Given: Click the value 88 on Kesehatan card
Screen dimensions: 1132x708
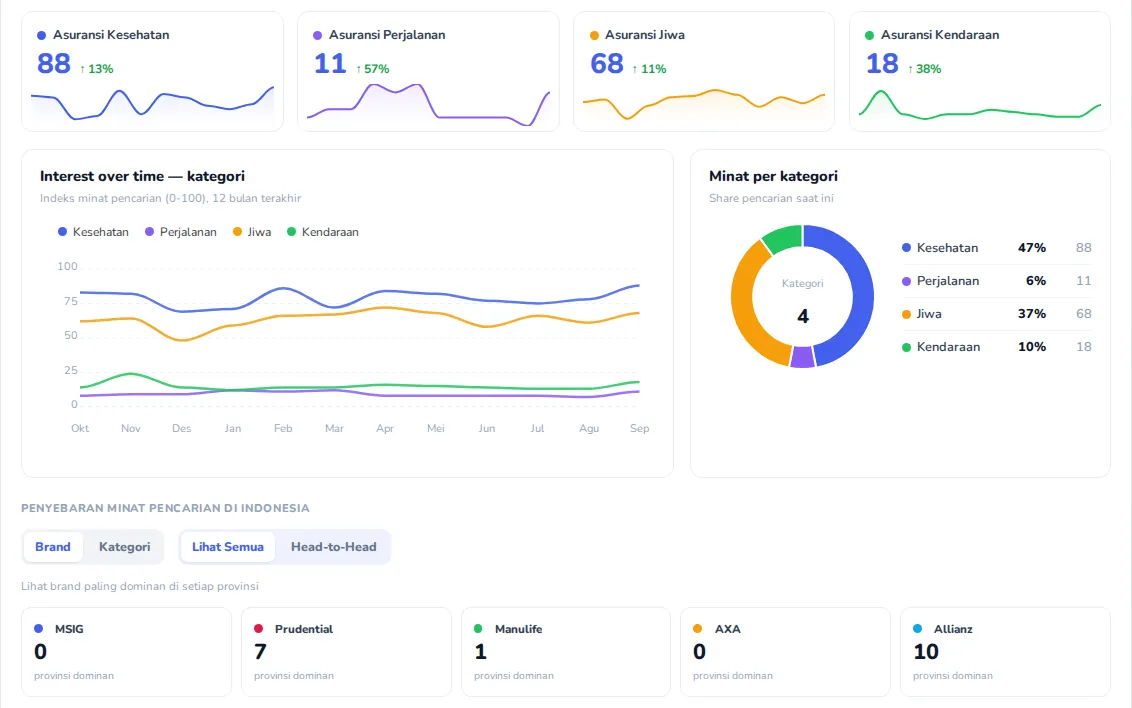Looking at the screenshot, I should click(54, 64).
